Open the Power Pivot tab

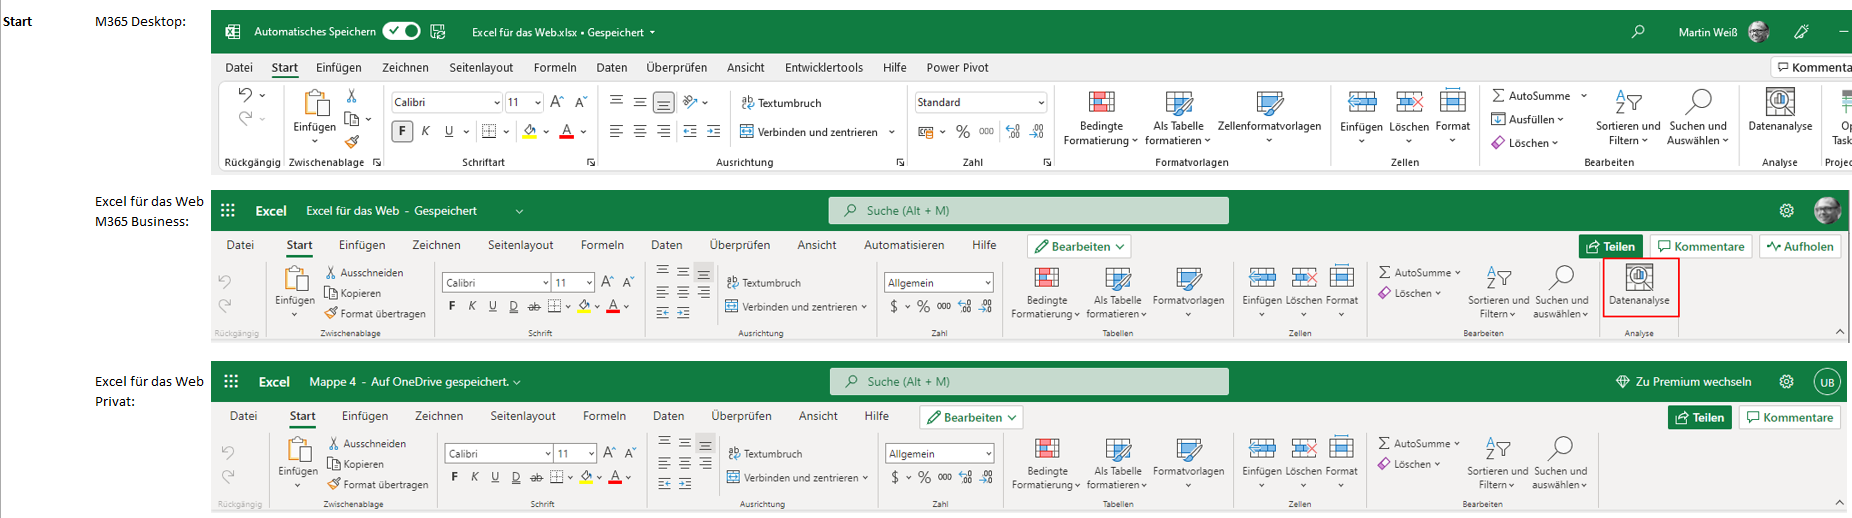[957, 68]
